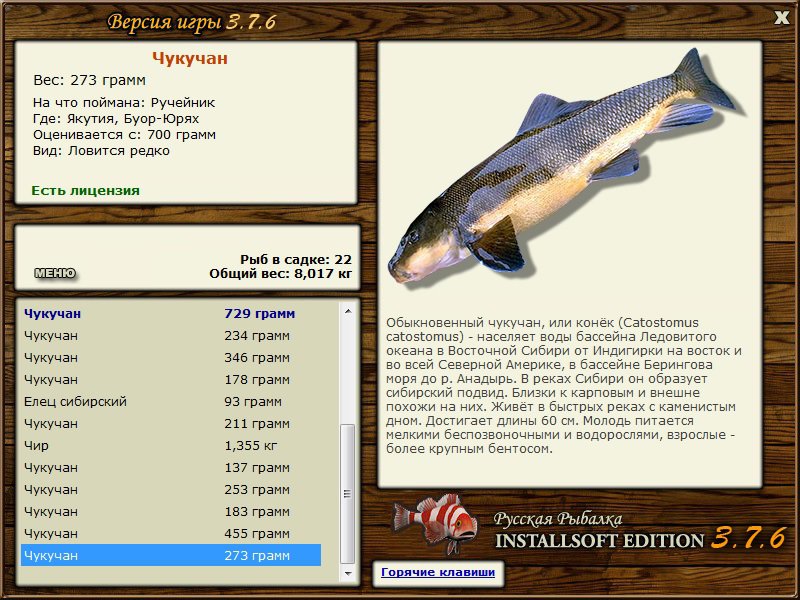Image resolution: width=800 pixels, height=600 pixels.
Task: Click the Оценивается с: 700 грамм line
Action: click(124, 135)
